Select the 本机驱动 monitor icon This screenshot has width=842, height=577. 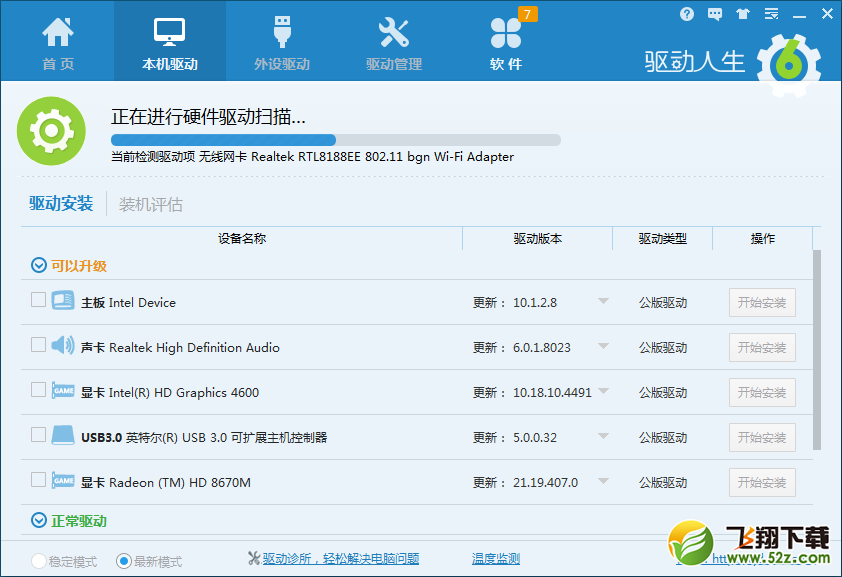click(x=170, y=32)
